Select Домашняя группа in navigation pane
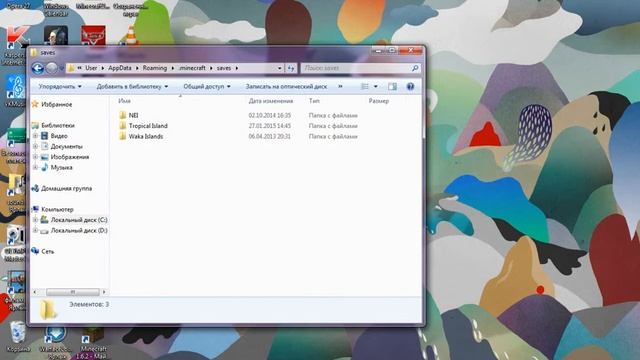The height and width of the screenshot is (360, 640). (67, 189)
